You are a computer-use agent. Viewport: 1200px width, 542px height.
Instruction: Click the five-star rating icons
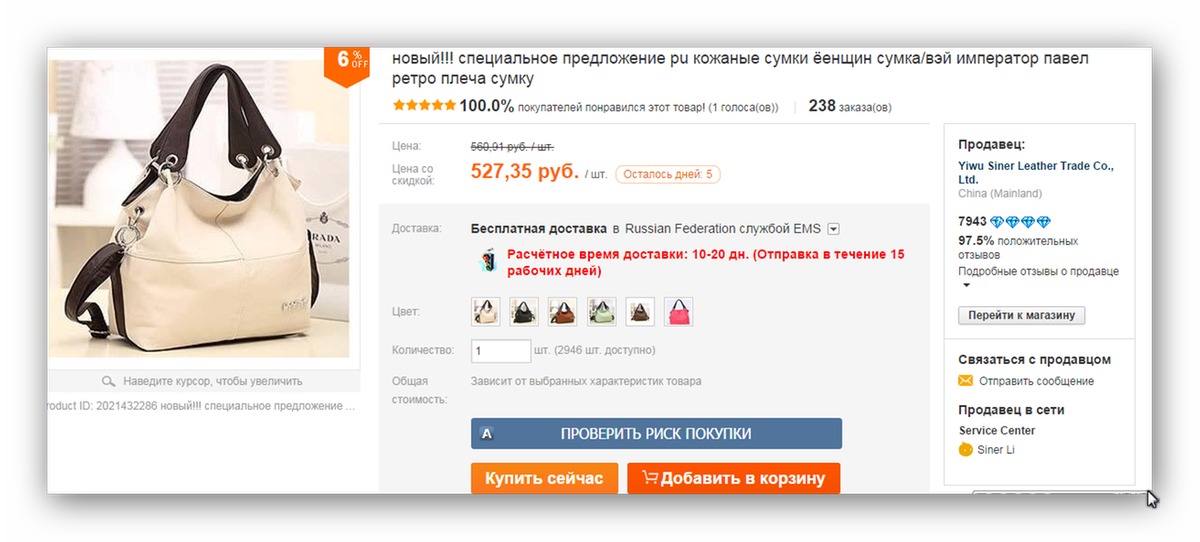(x=424, y=105)
